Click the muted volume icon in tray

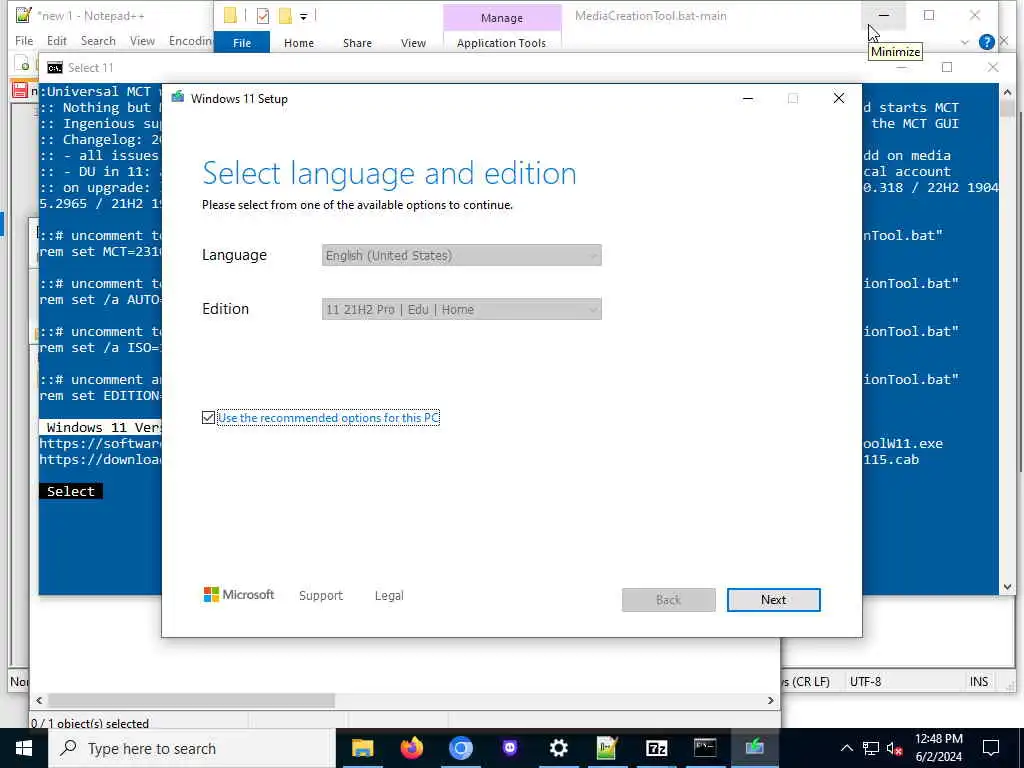[895, 748]
